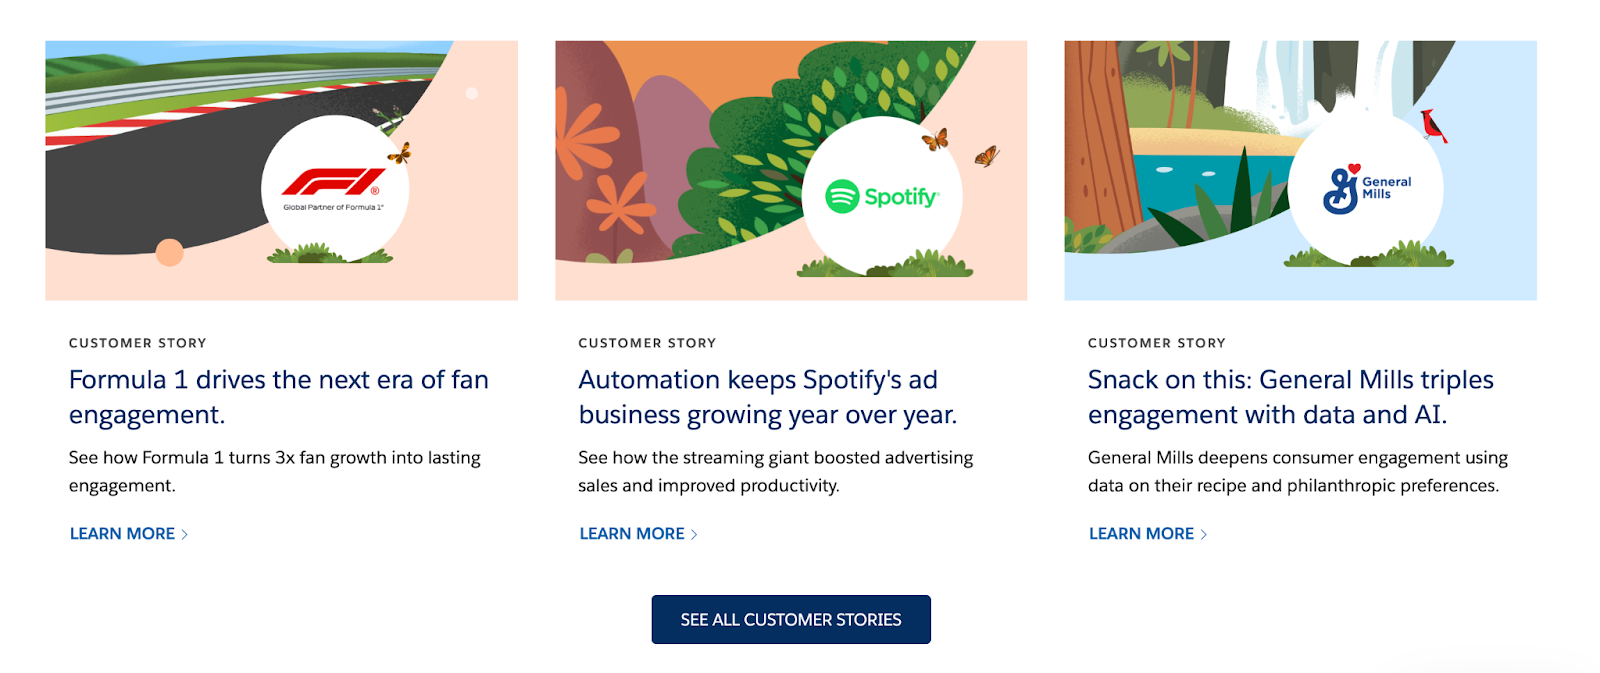Click the General Mills logo
Screen dimensions: 1600x673
[1366, 188]
